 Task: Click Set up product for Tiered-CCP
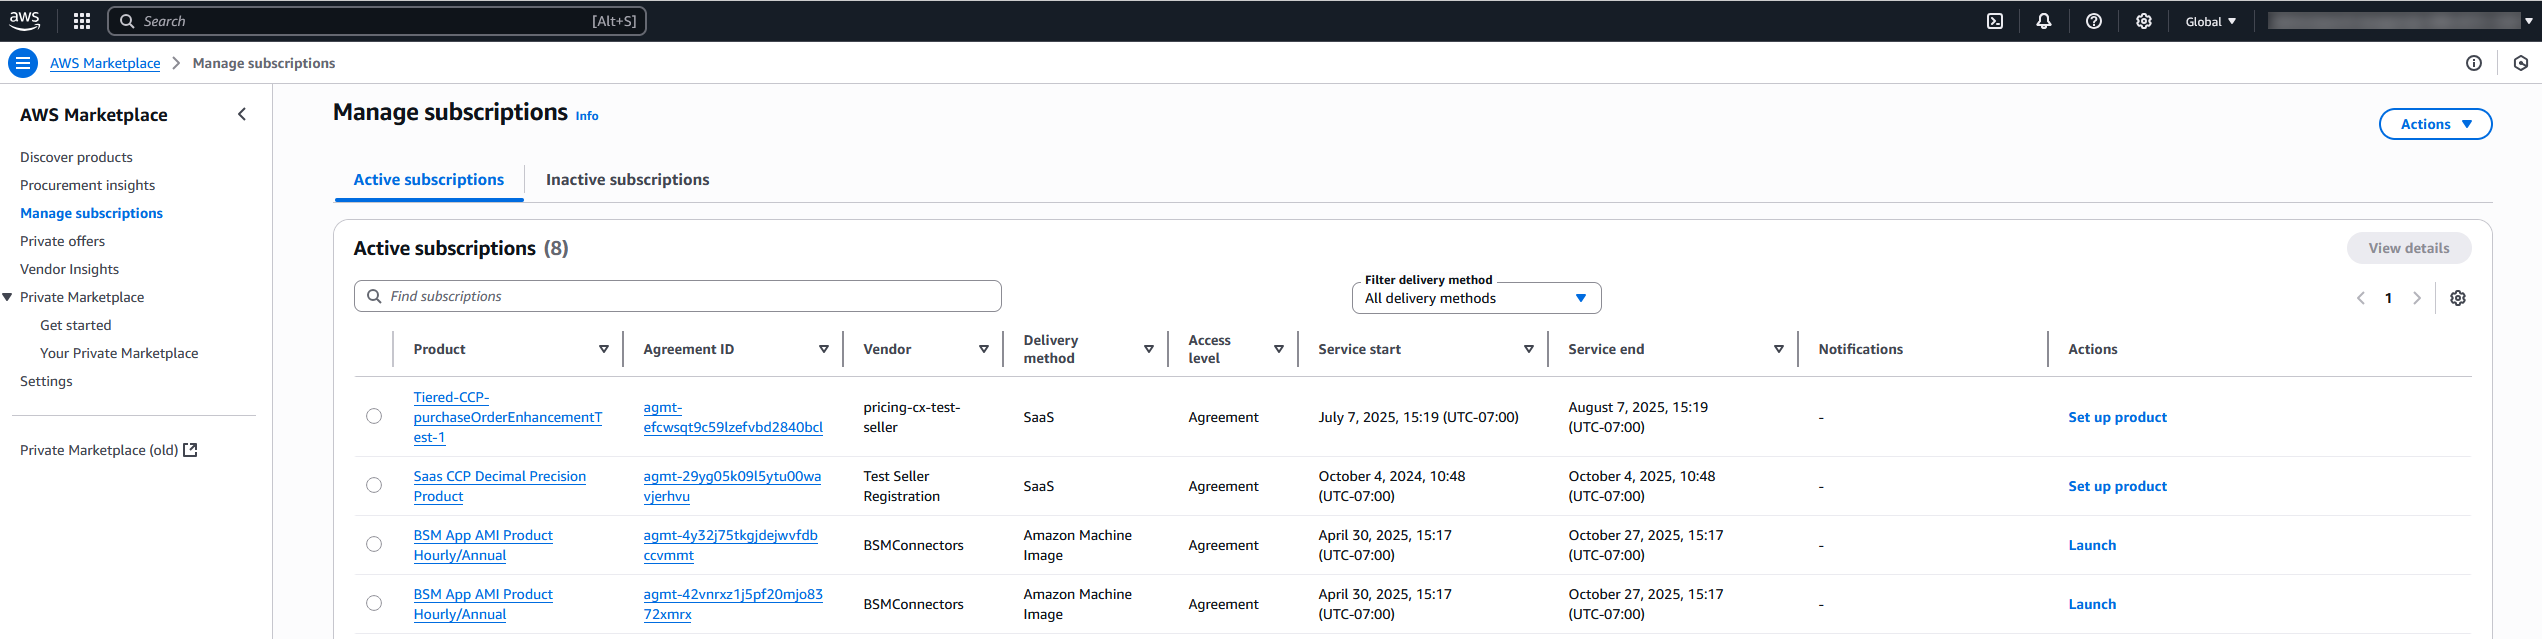[x=2117, y=417]
